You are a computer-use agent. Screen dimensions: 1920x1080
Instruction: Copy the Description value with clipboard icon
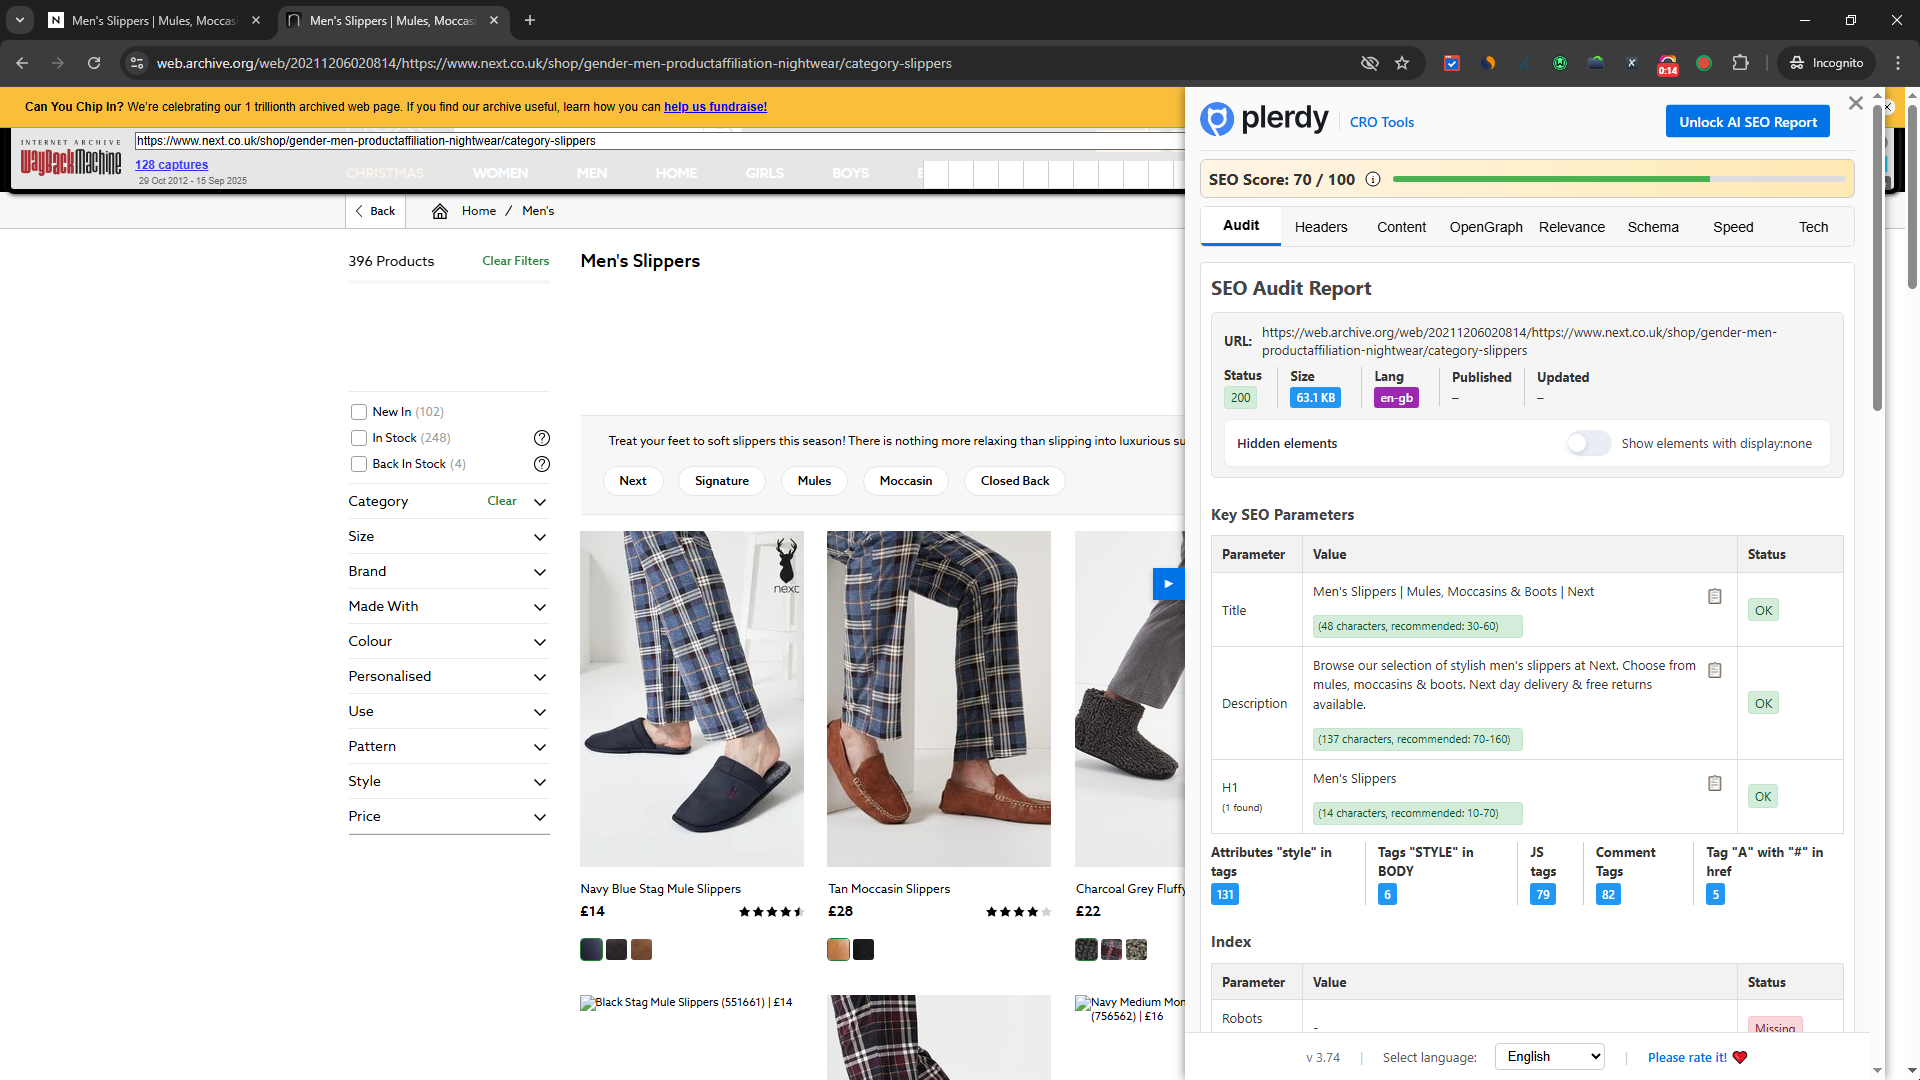pos(1714,670)
